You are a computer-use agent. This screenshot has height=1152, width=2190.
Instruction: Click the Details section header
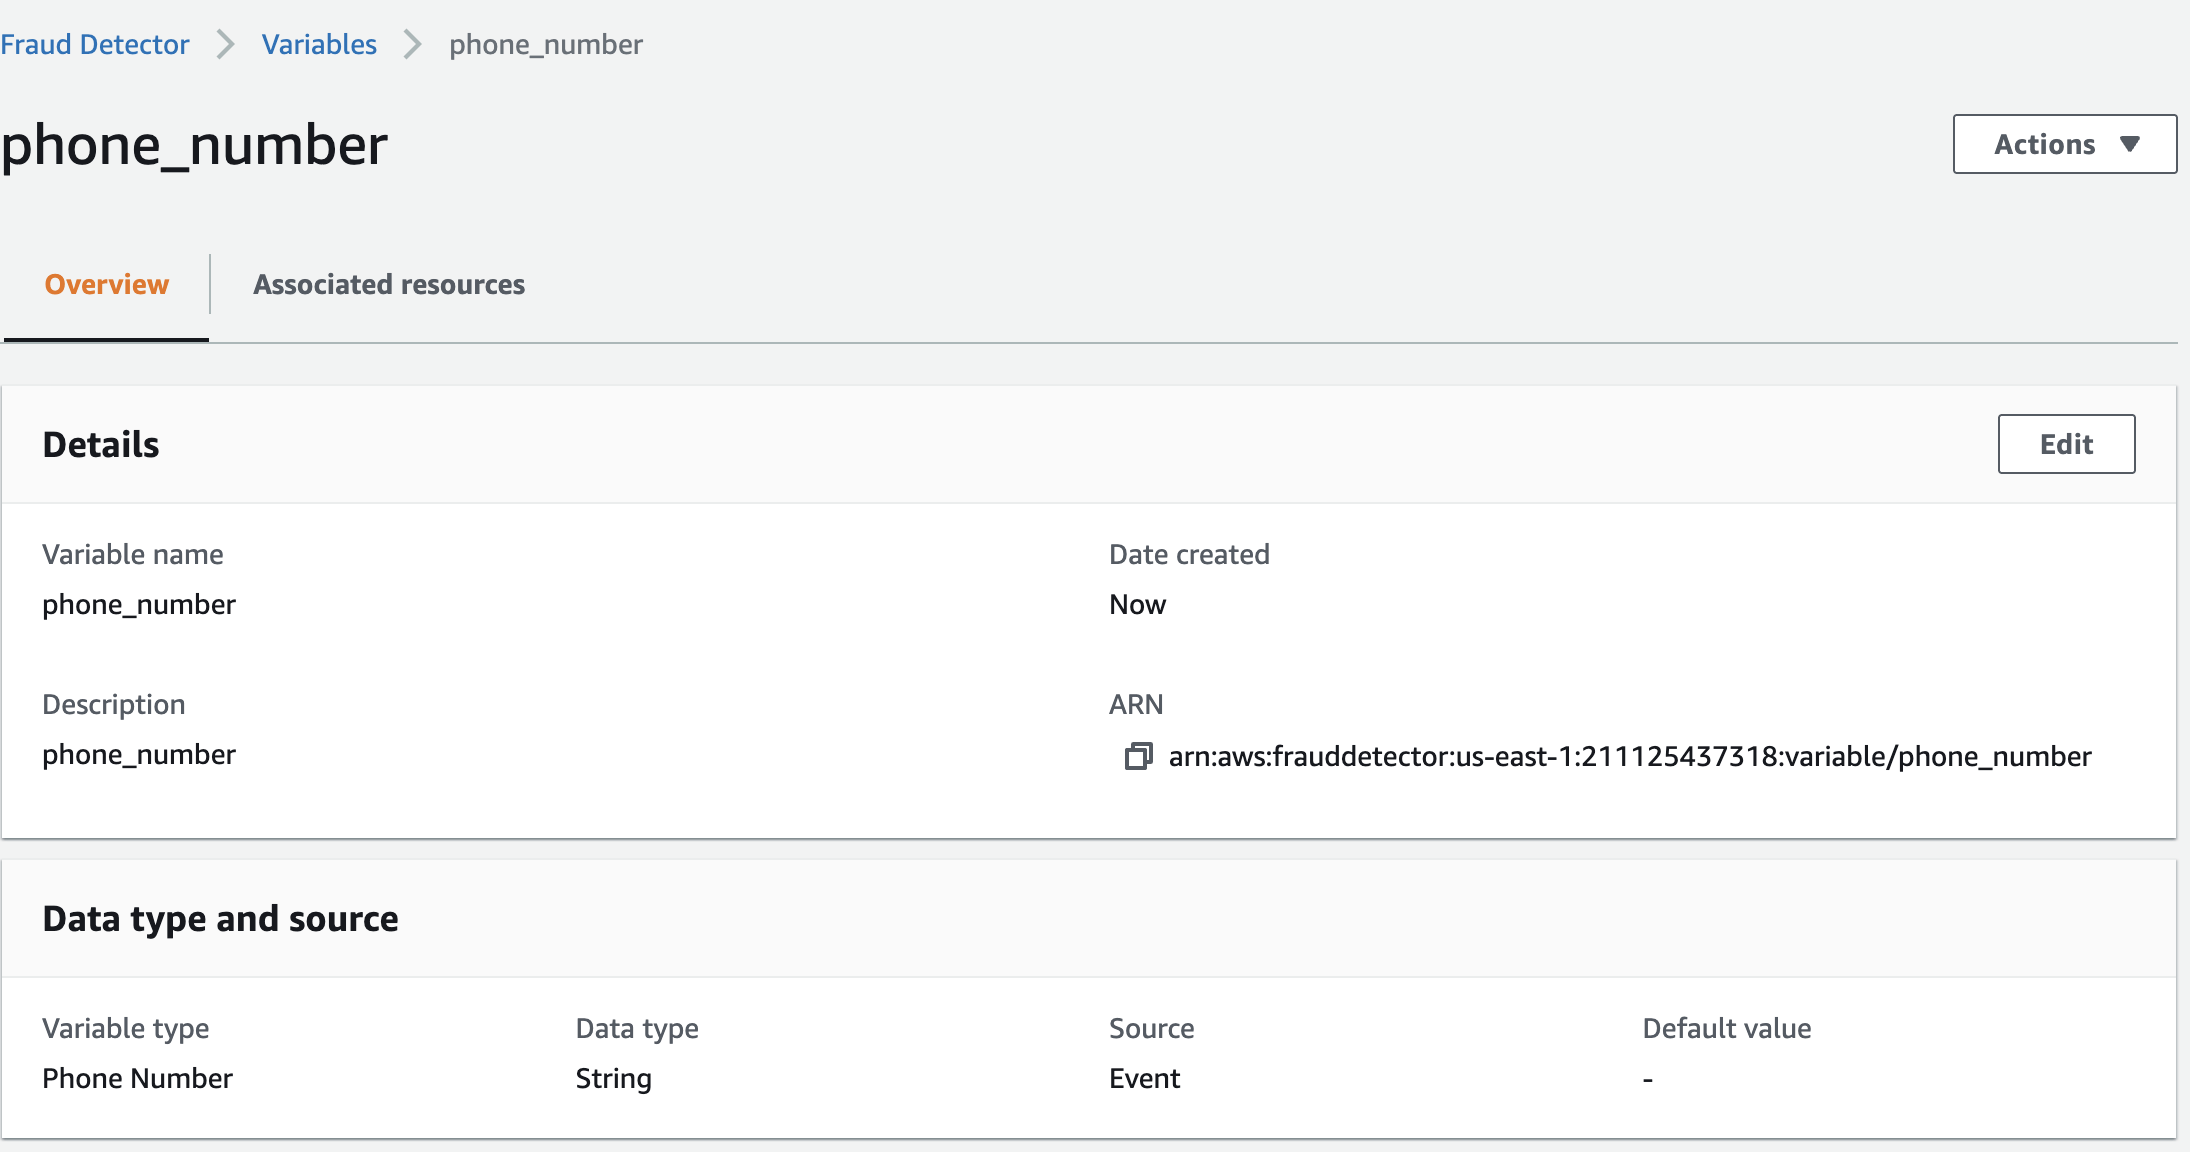101,444
